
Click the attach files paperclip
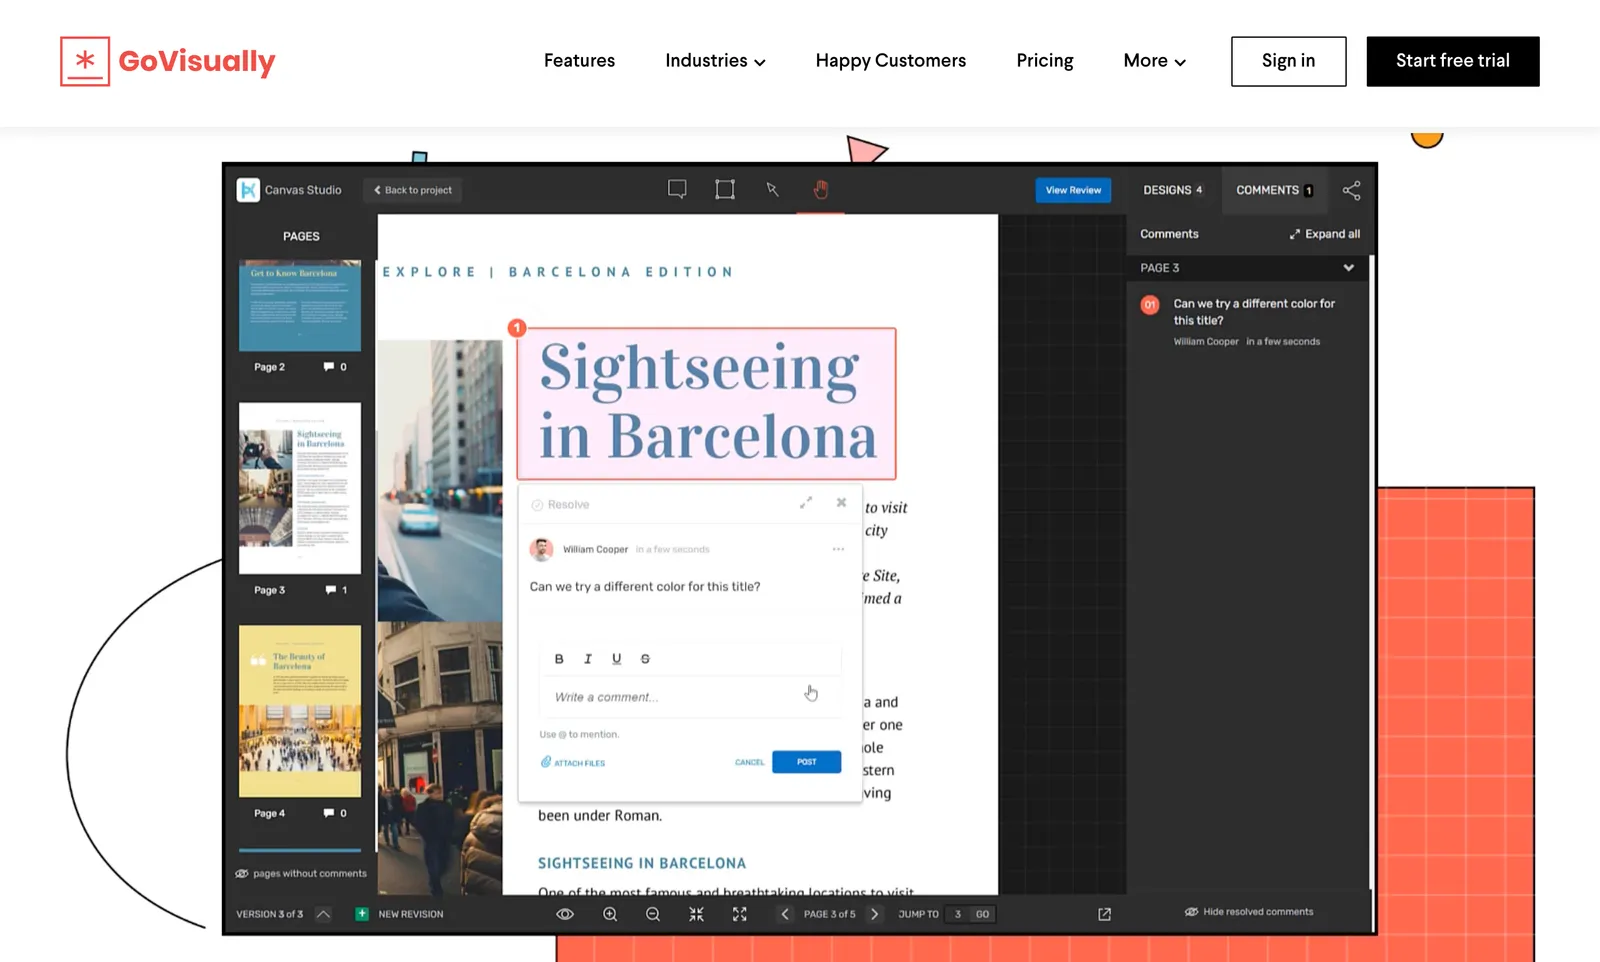[547, 761]
